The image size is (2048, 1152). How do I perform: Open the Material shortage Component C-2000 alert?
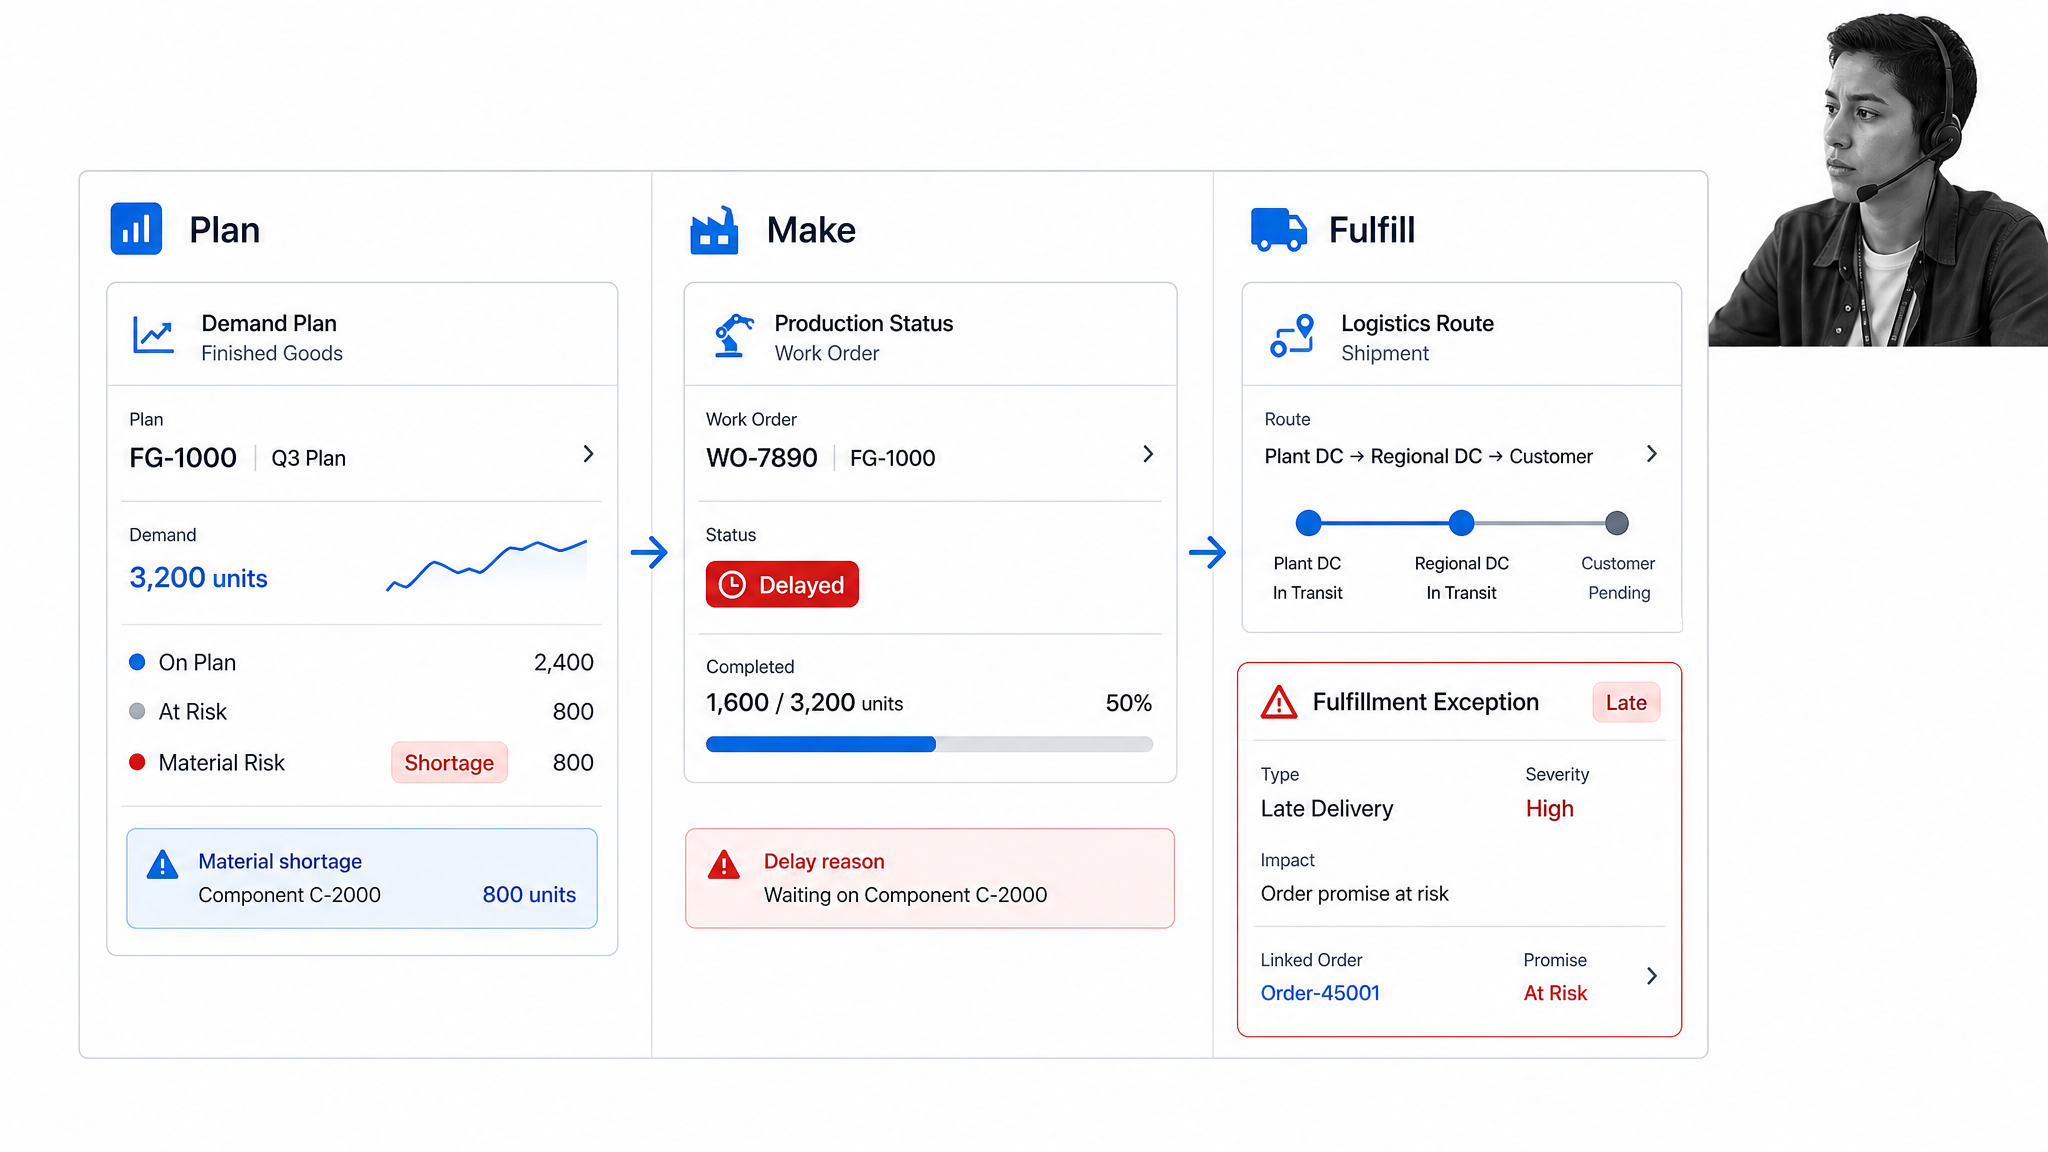(x=362, y=878)
